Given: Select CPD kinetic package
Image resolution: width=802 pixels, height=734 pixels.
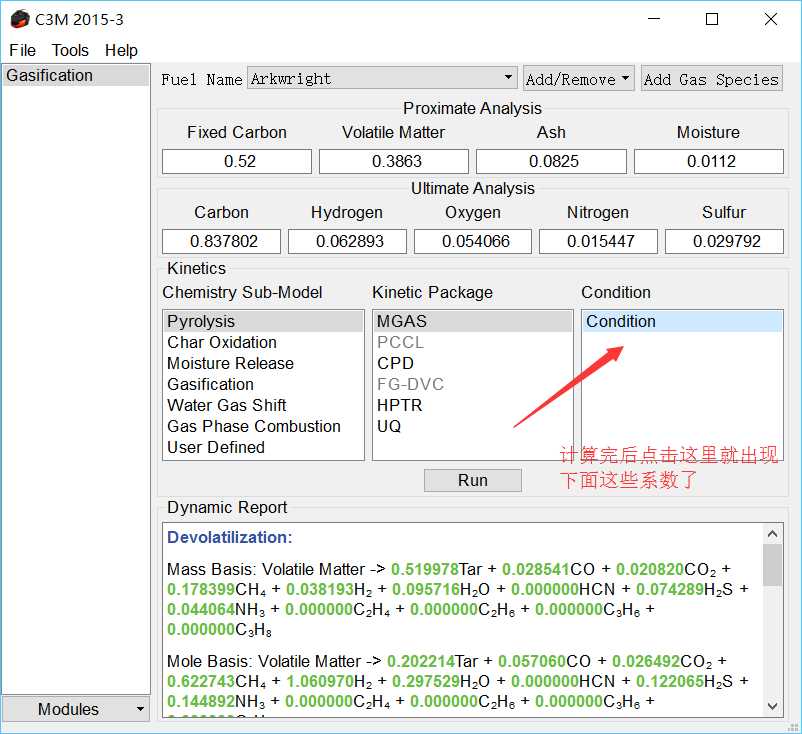Looking at the screenshot, I should pyautogui.click(x=473, y=363).
